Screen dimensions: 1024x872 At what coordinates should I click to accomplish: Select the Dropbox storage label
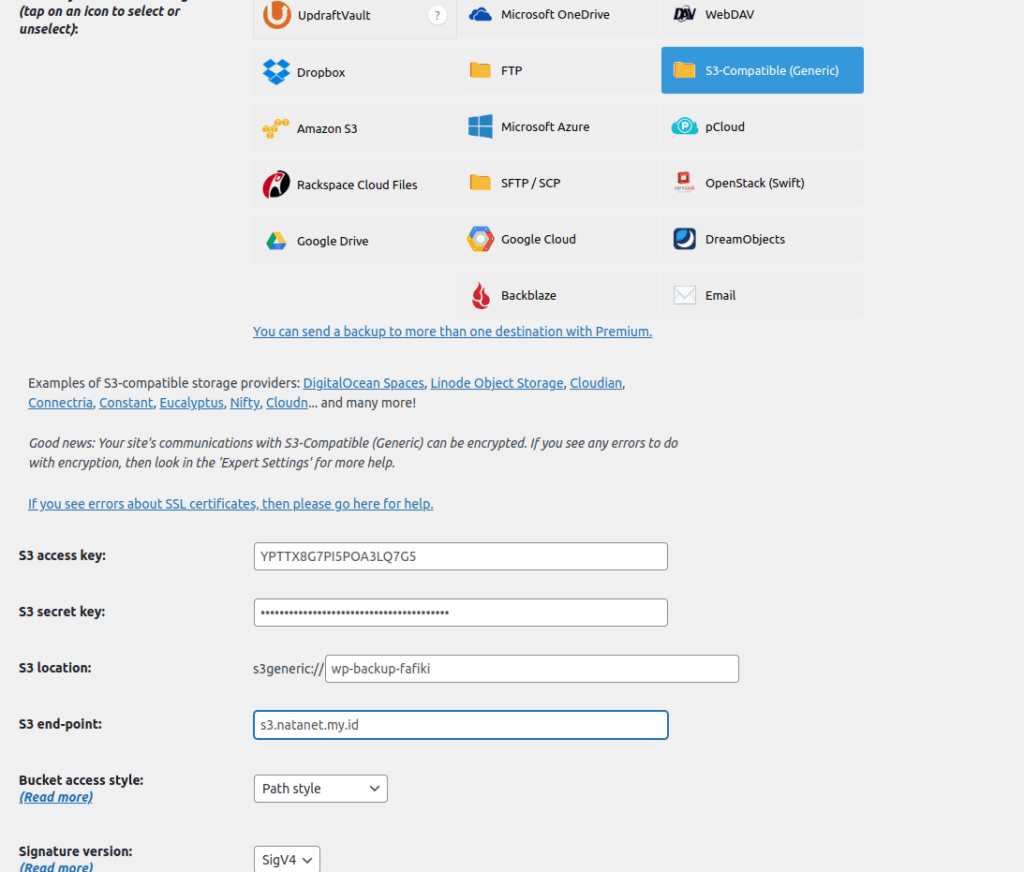tap(321, 73)
